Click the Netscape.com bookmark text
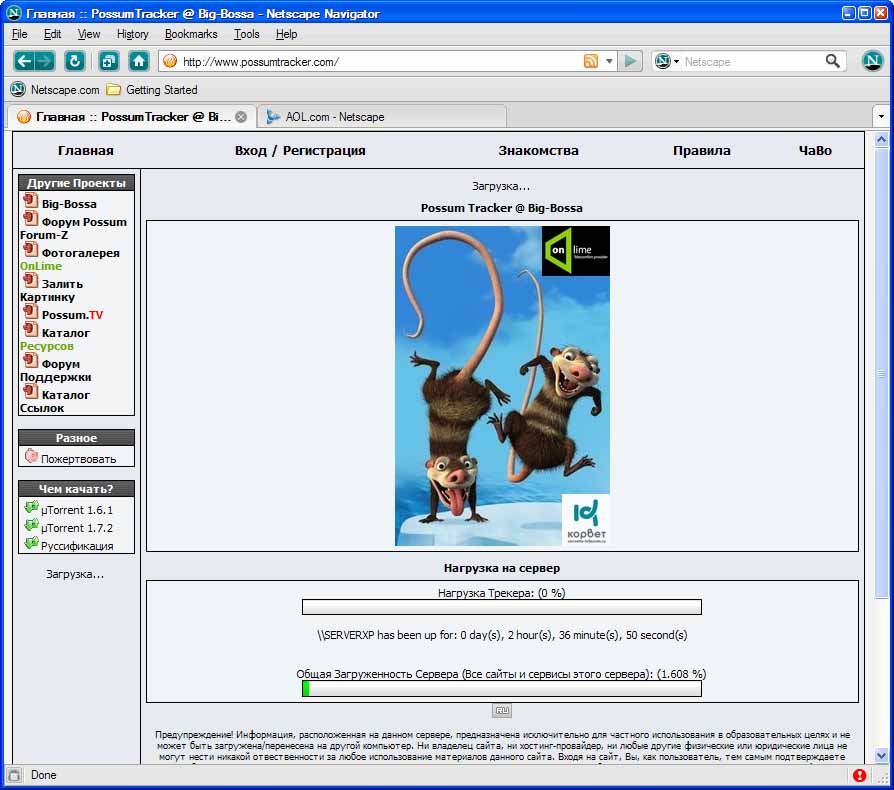The width and height of the screenshot is (894, 790). click(65, 89)
